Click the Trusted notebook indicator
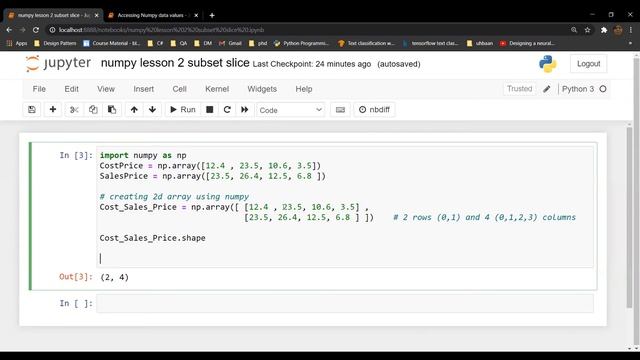This screenshot has height=360, width=640. [x=520, y=89]
